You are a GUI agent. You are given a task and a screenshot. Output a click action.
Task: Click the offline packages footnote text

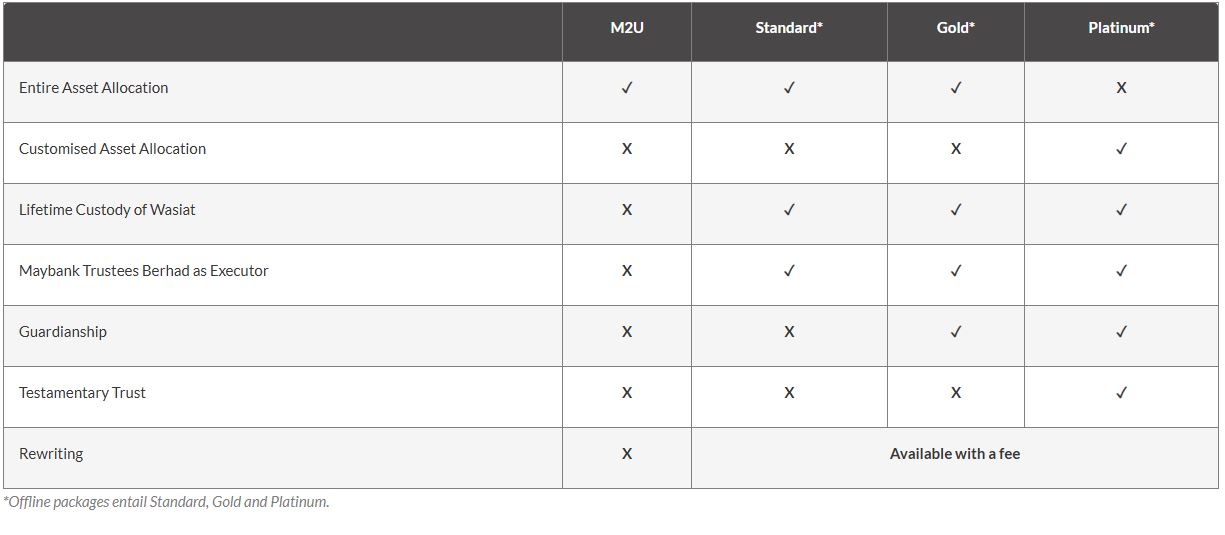166,502
